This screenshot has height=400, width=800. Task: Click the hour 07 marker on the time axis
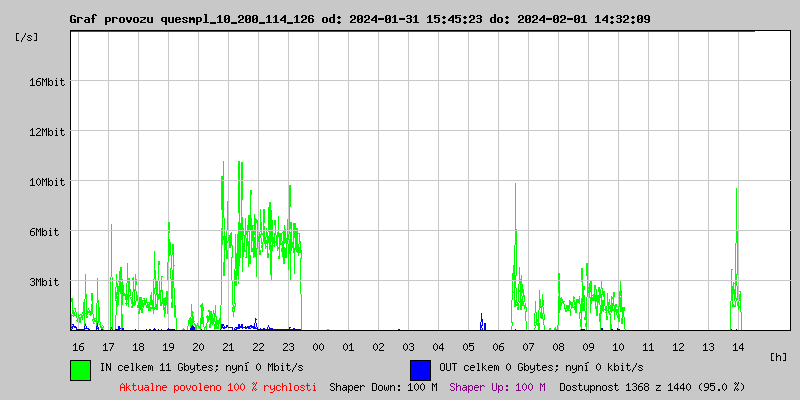click(528, 347)
